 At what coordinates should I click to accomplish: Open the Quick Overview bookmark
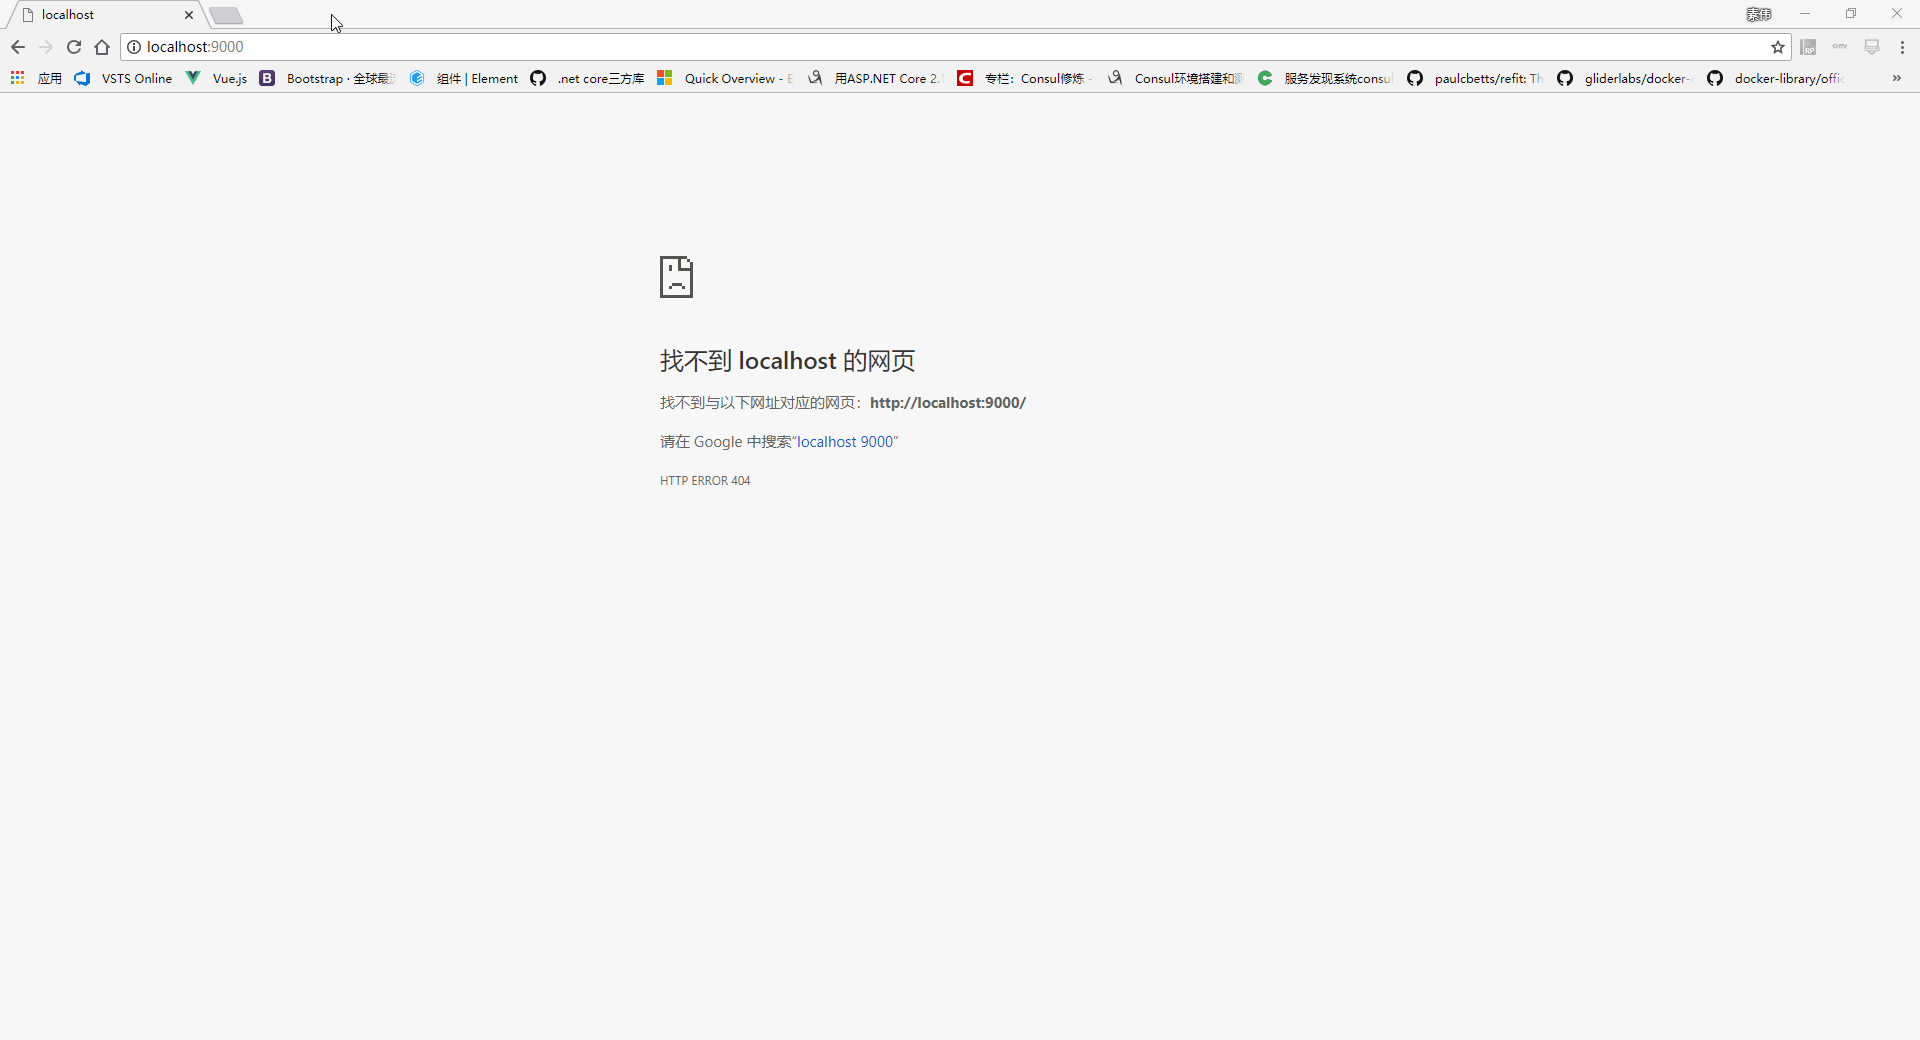(x=725, y=78)
